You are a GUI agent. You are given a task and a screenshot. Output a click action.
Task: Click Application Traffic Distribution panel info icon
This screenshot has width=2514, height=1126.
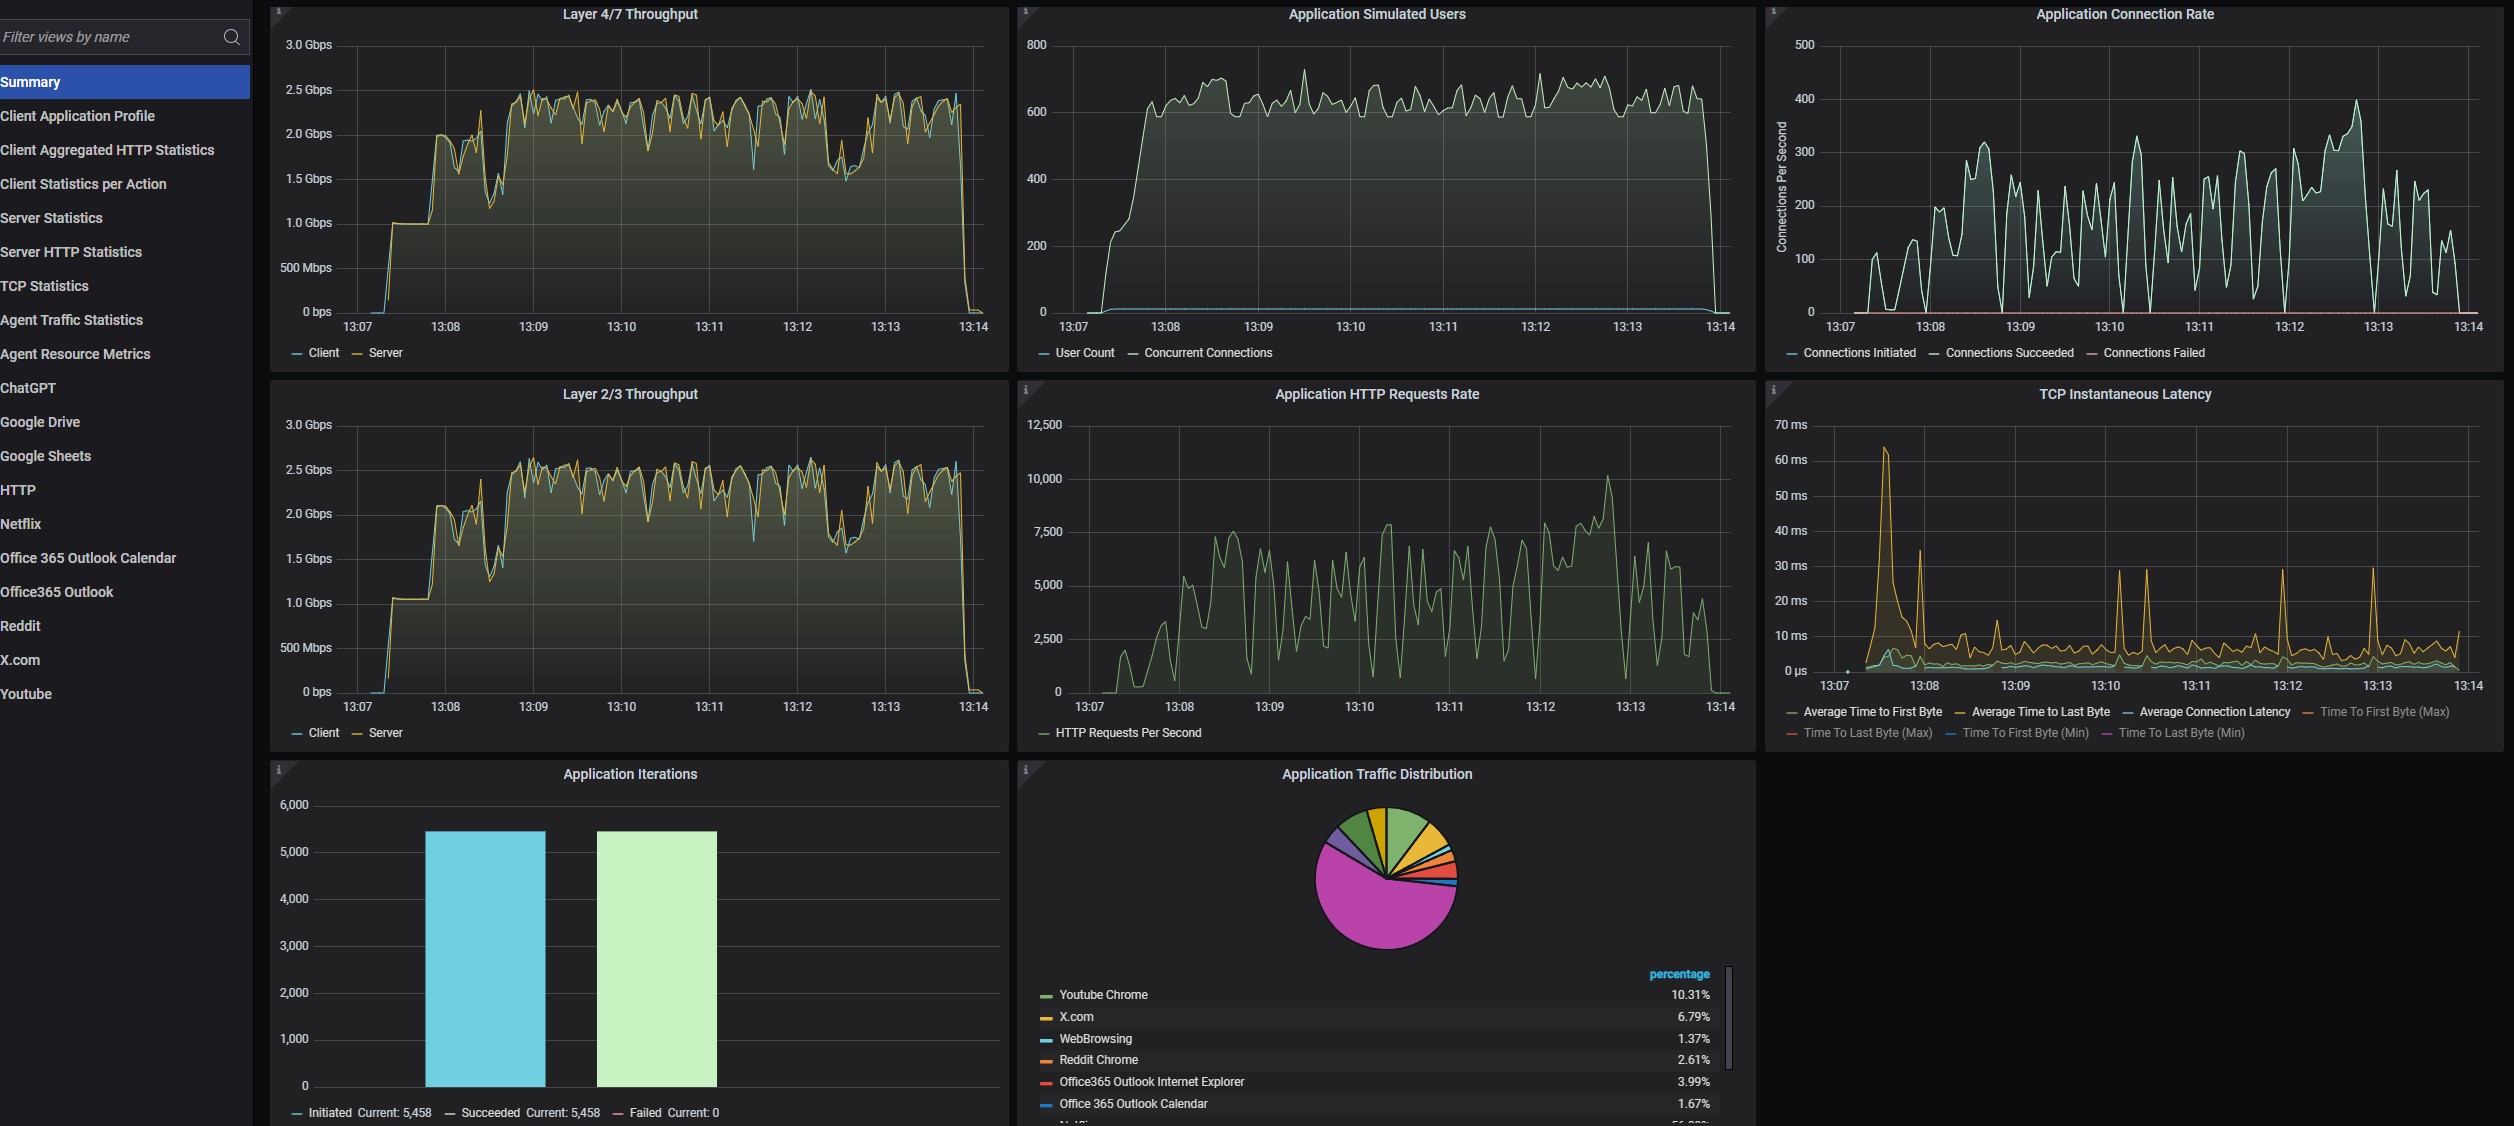(x=1025, y=770)
